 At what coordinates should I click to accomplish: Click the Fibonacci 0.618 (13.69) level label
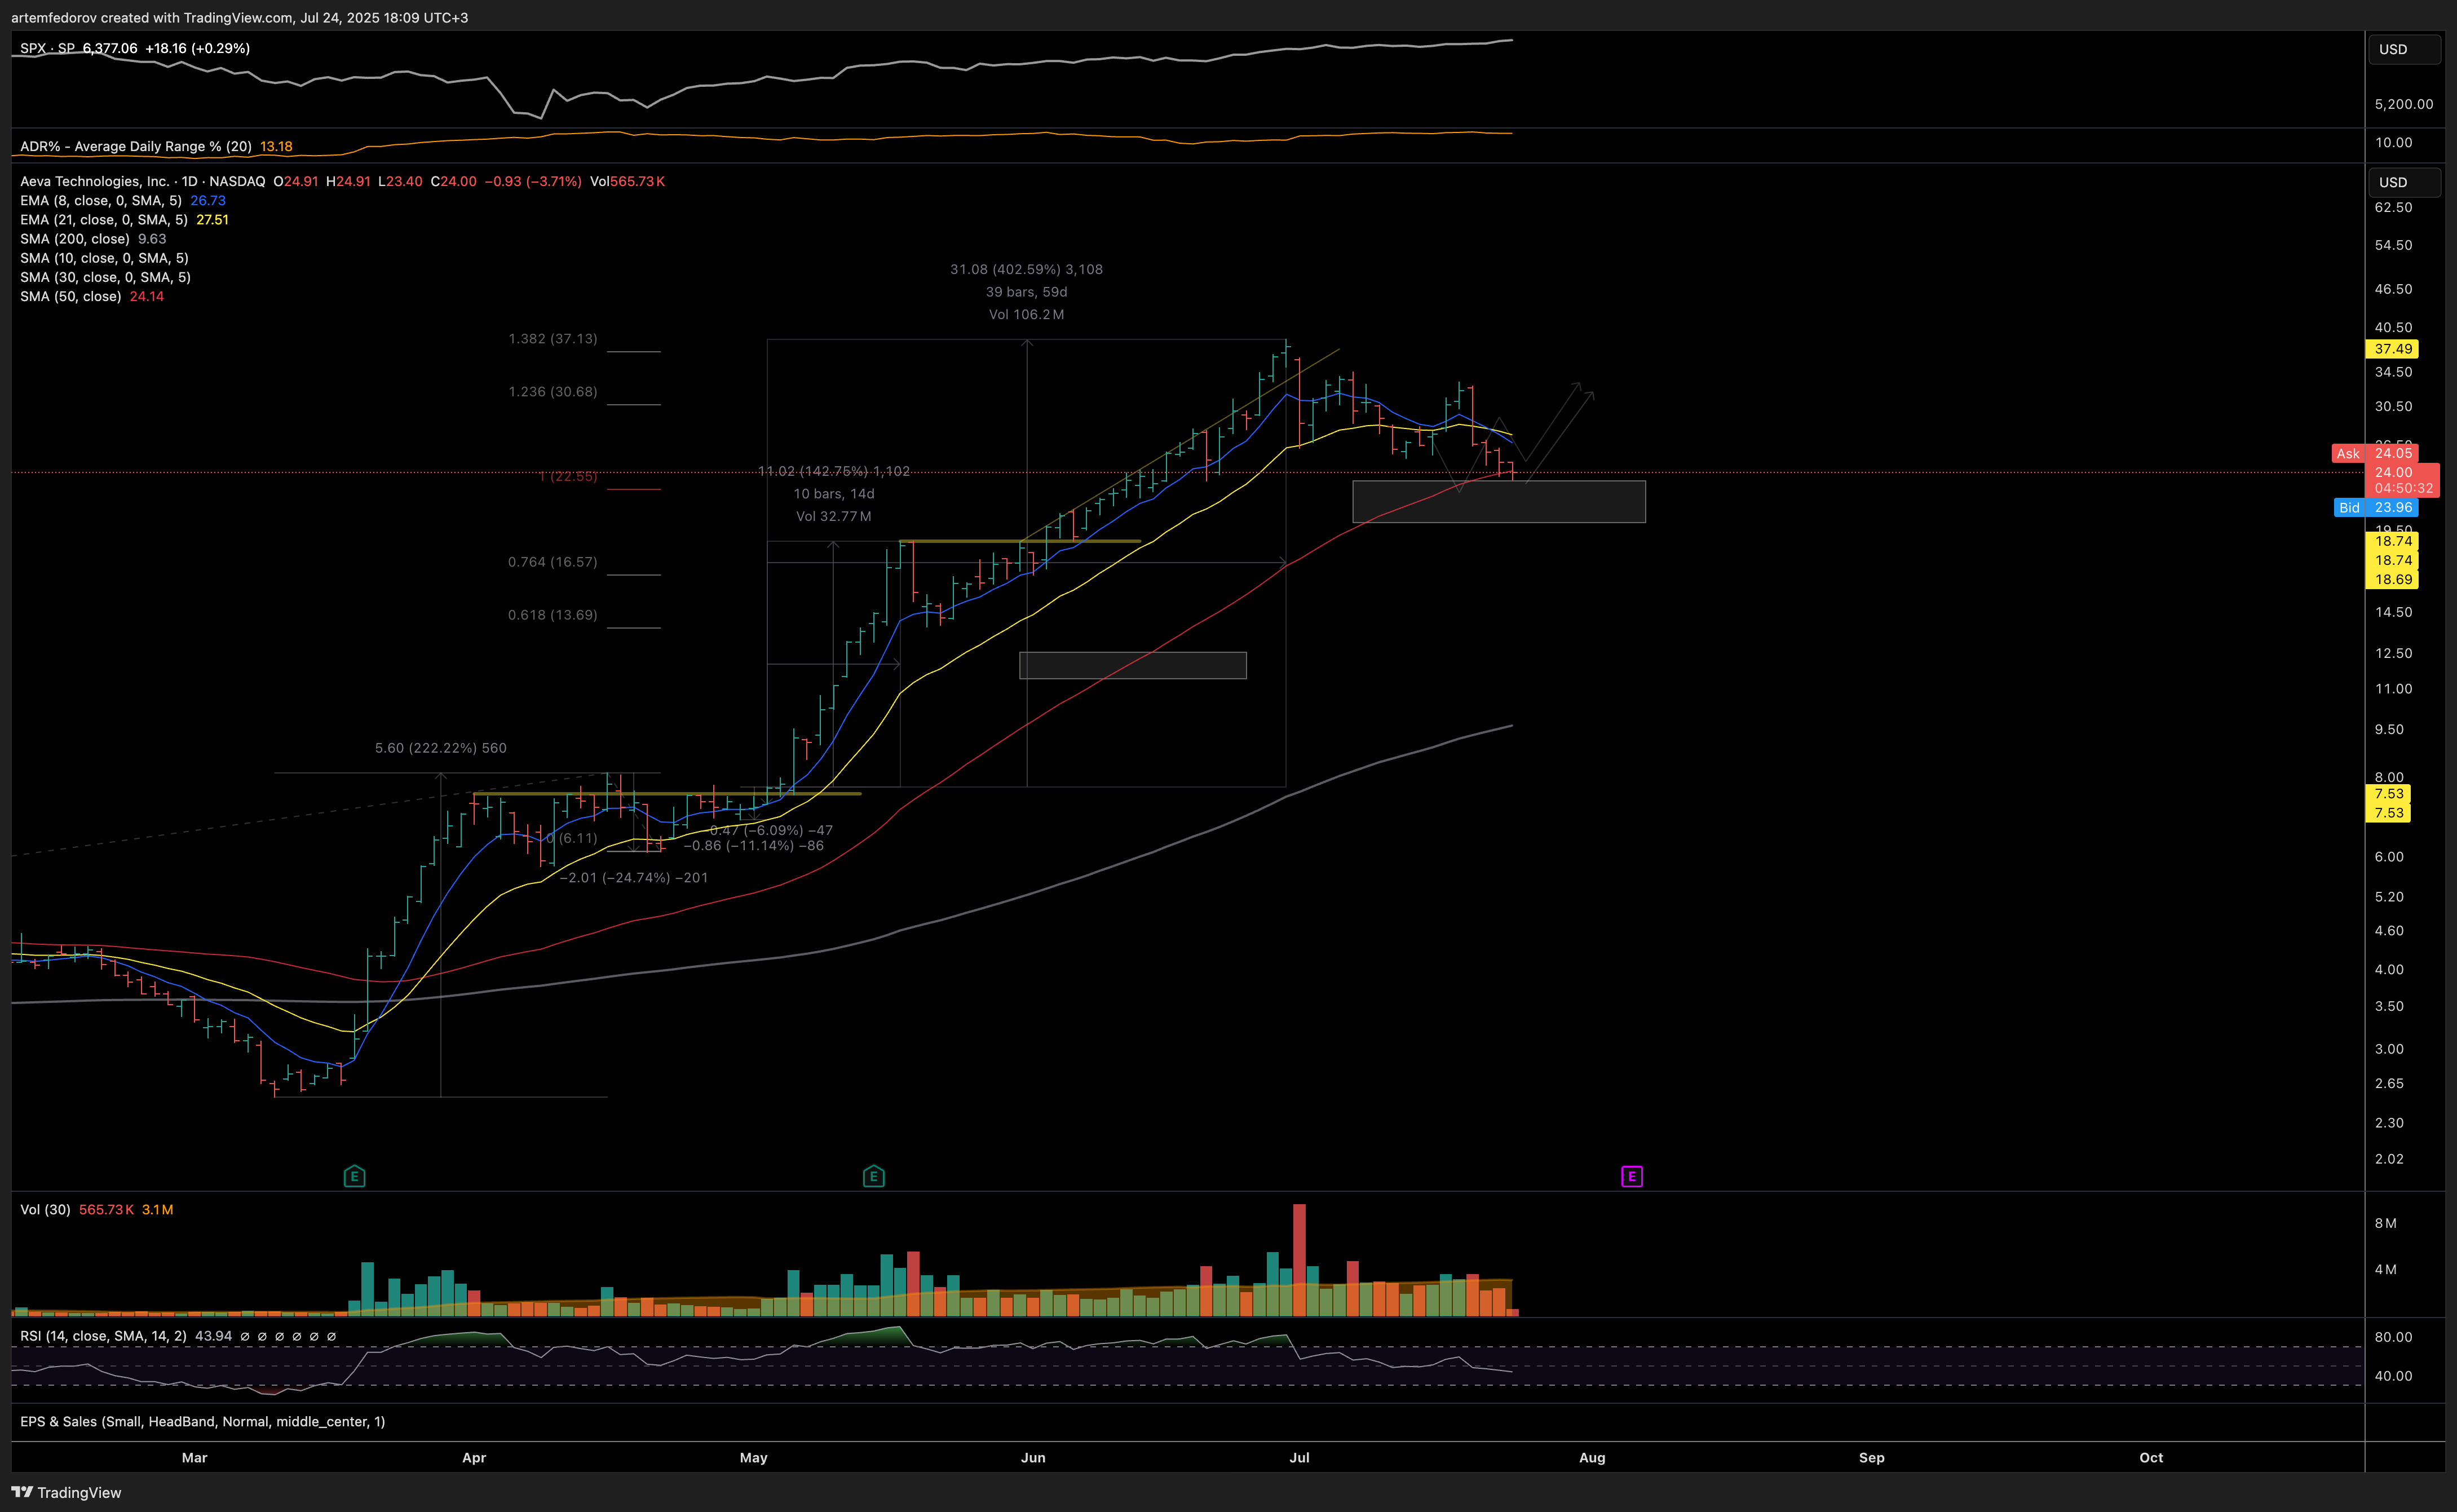553,615
